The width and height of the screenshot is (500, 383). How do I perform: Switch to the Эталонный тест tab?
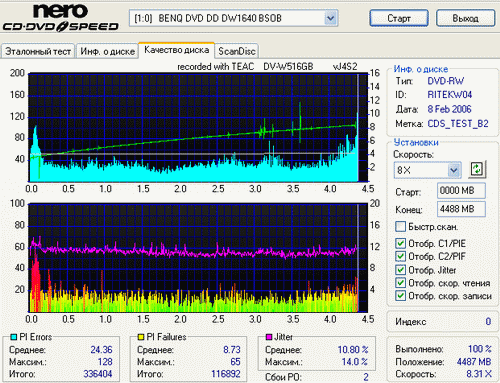pyautogui.click(x=38, y=51)
